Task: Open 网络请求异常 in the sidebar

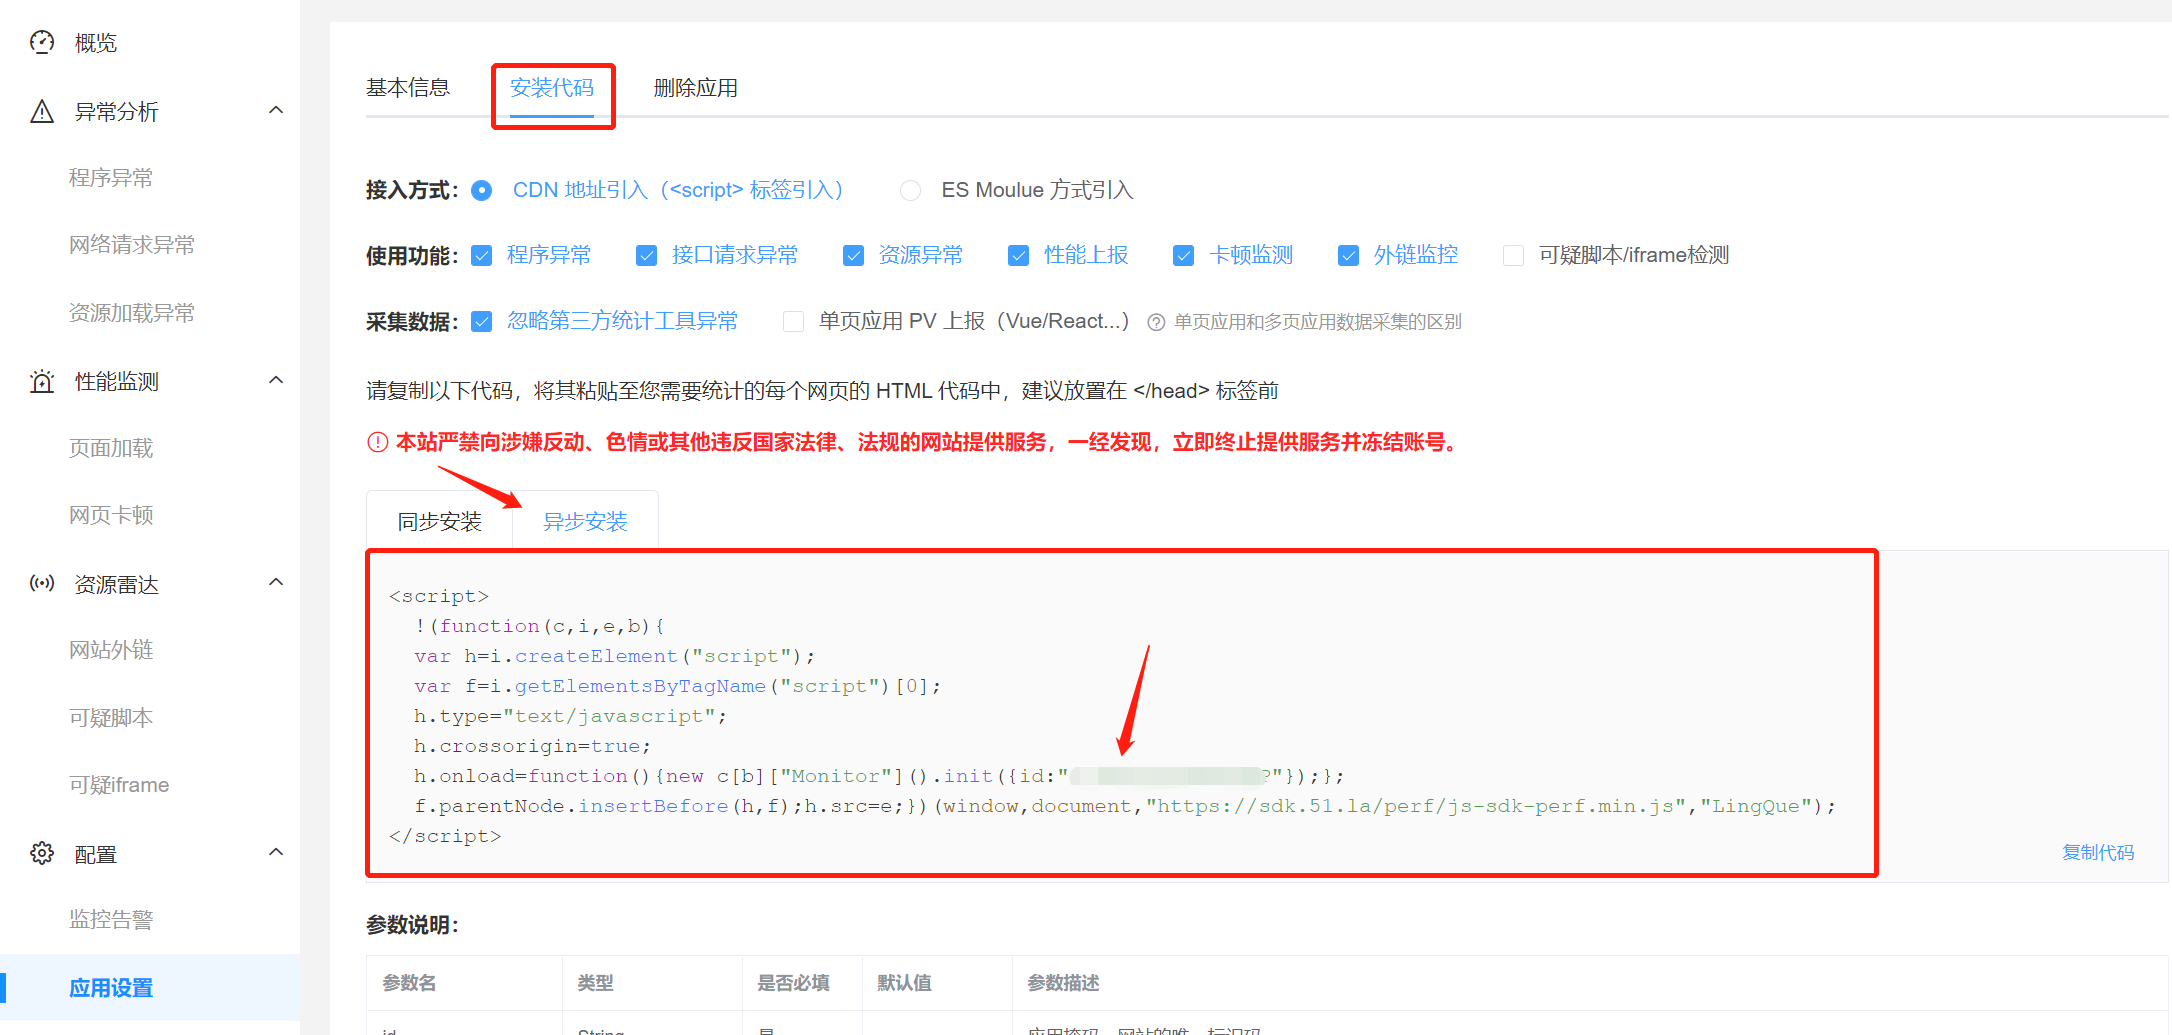Action: click(132, 245)
